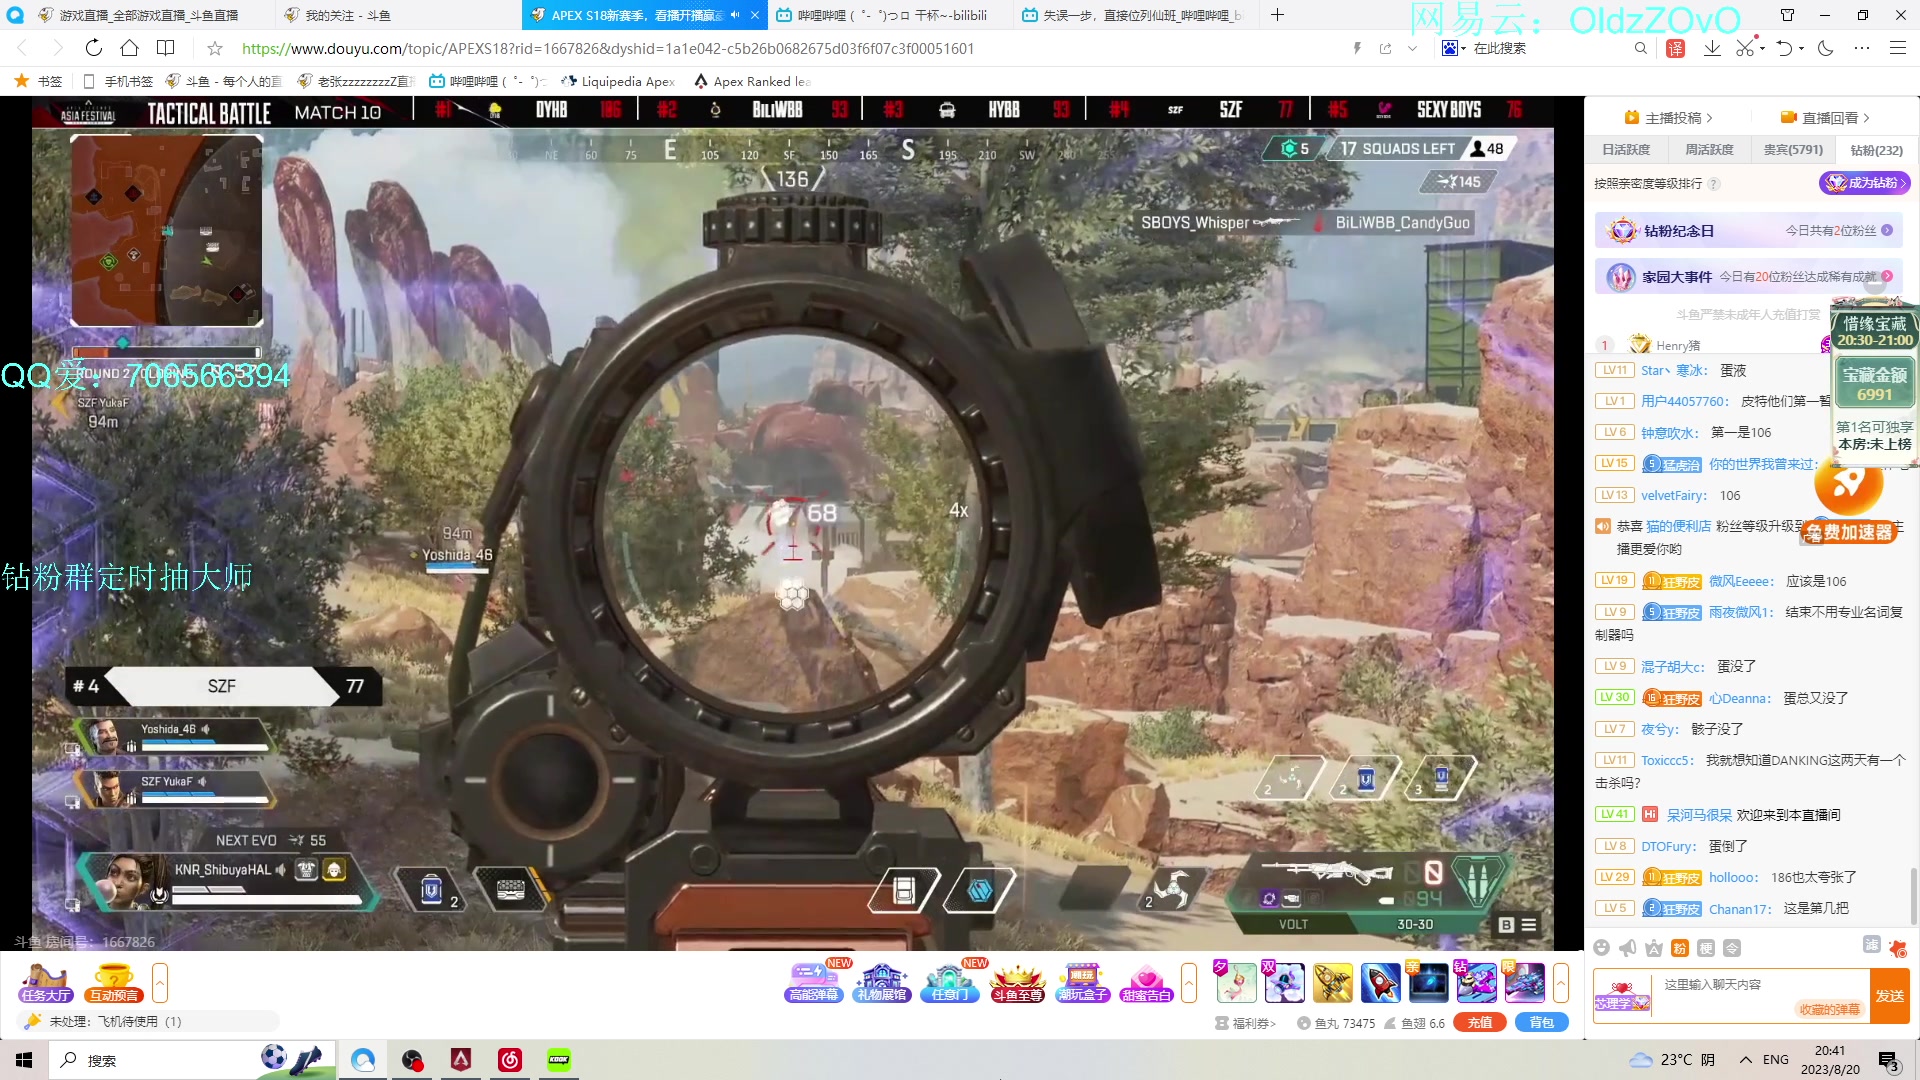Click the help question mark beside 按照亲密度等级排行
Image resolution: width=1920 pixels, height=1080 pixels.
(x=1714, y=184)
